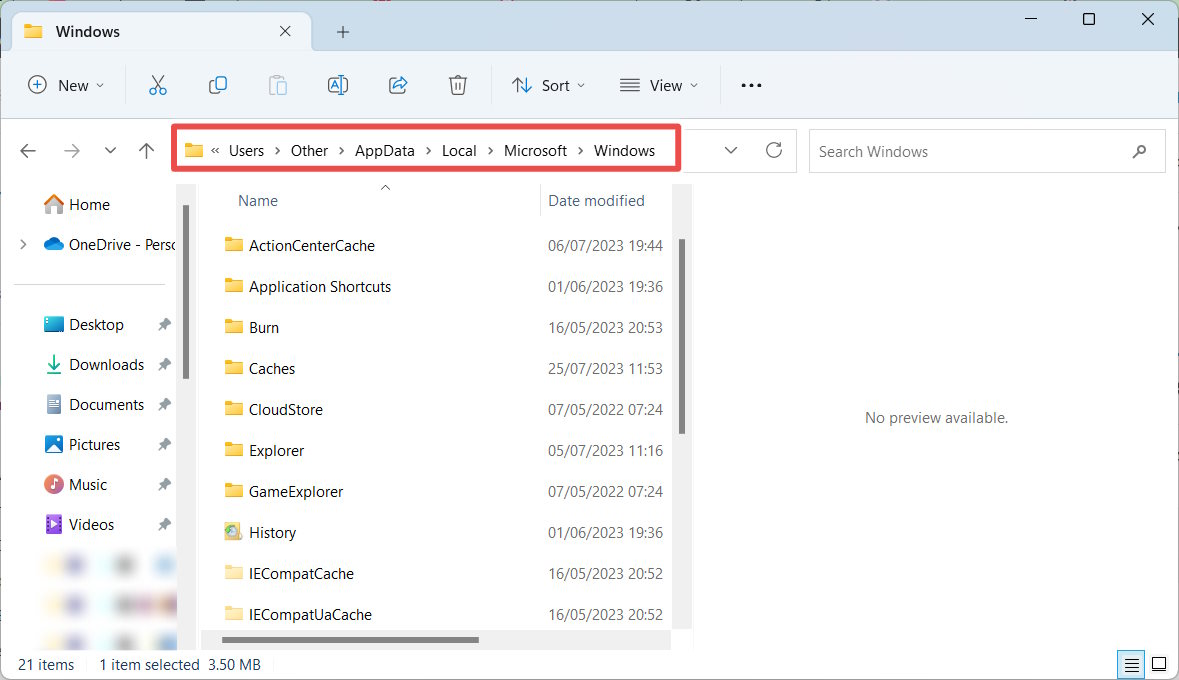1179x680 pixels.
Task: Toggle the details pane in status bar
Action: [1159, 664]
